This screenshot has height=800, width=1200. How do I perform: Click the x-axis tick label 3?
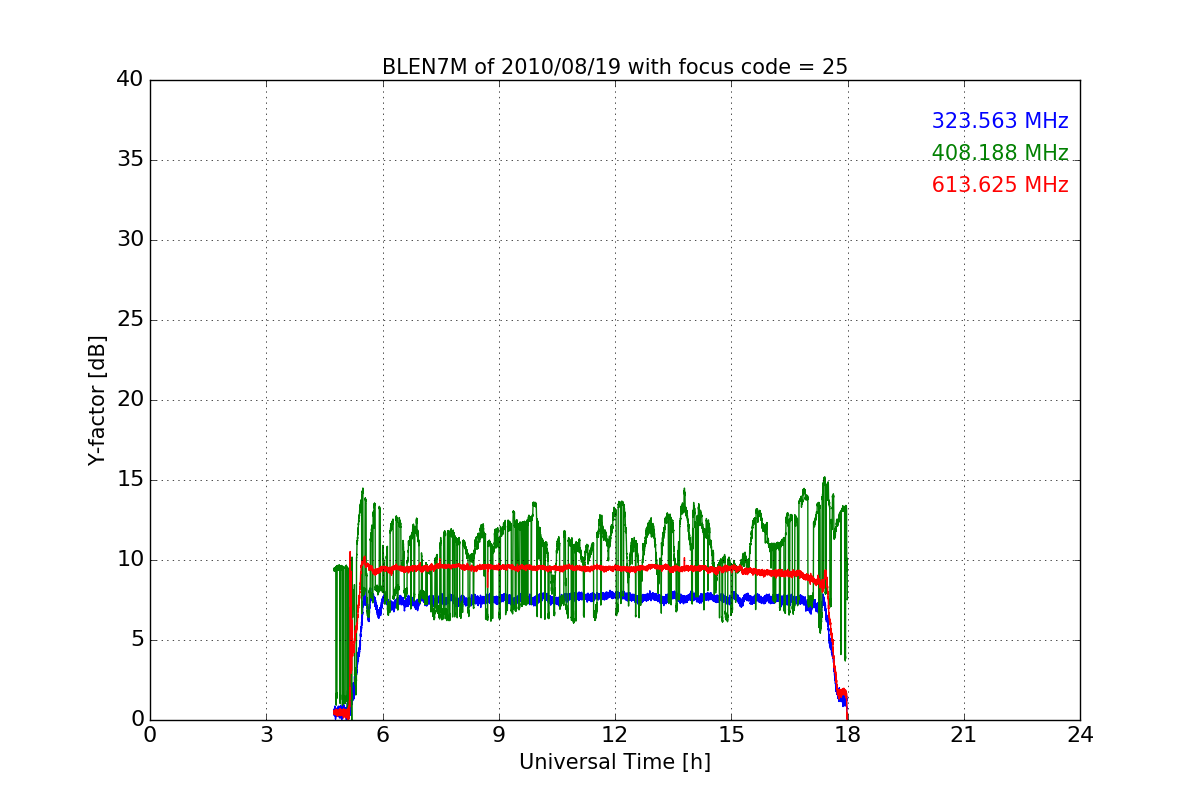266,735
